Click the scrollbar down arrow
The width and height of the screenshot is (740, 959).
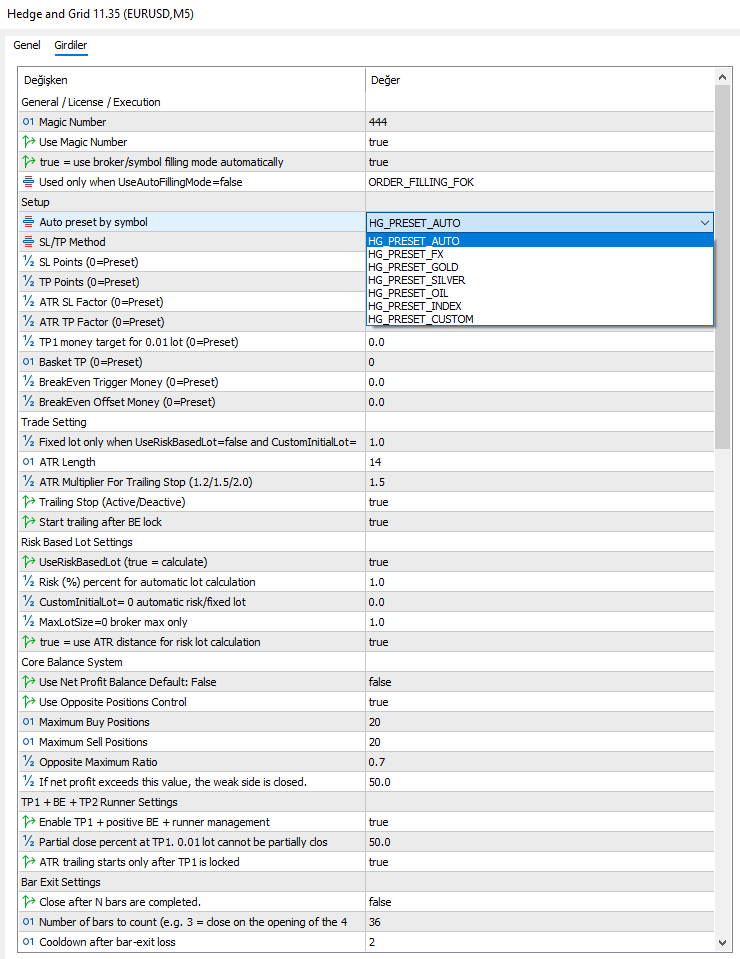(722, 942)
